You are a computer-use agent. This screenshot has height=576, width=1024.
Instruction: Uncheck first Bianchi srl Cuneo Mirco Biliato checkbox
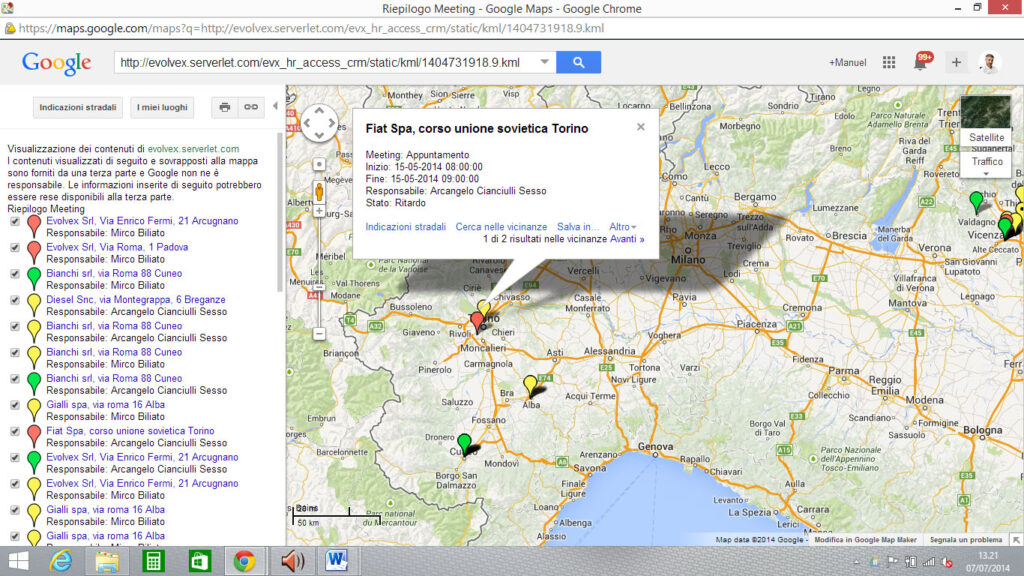point(15,274)
